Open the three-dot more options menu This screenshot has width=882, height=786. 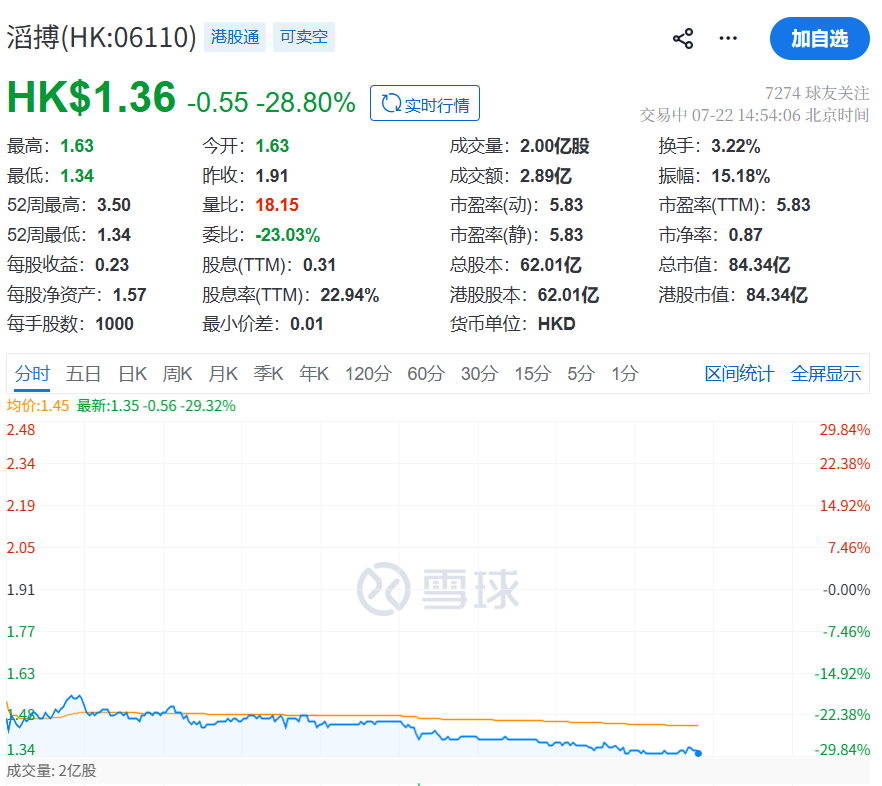[x=728, y=38]
